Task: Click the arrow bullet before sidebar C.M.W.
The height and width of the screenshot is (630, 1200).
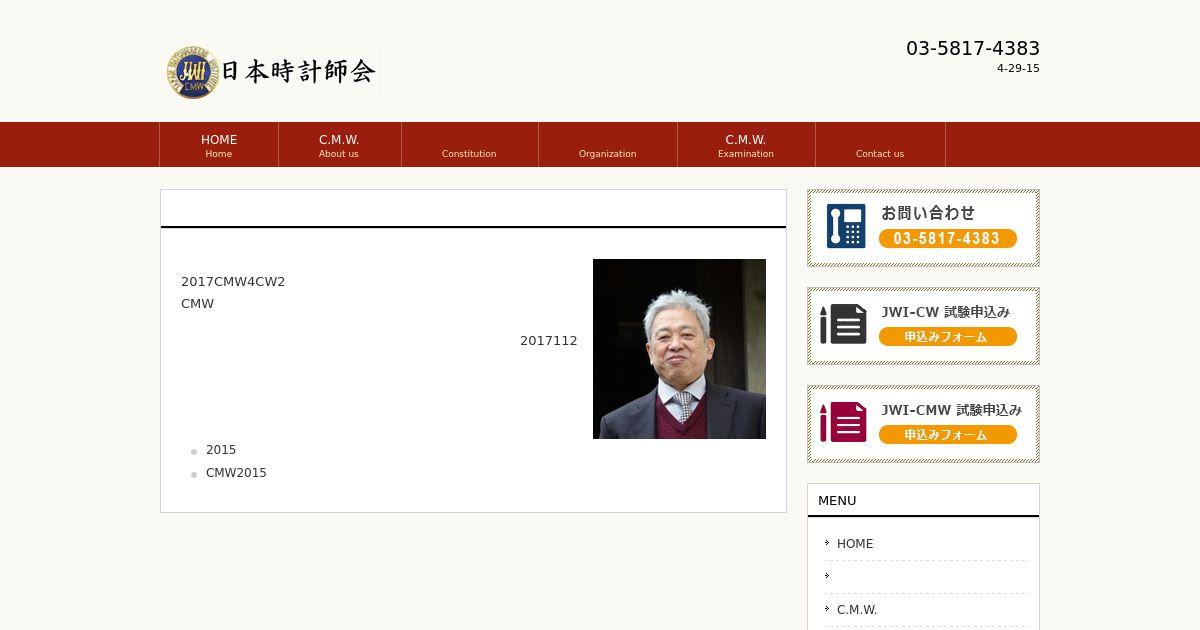Action: [x=827, y=609]
